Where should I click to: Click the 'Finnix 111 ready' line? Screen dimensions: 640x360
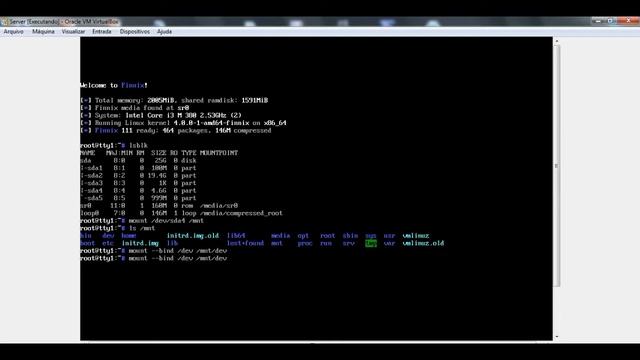point(176,131)
